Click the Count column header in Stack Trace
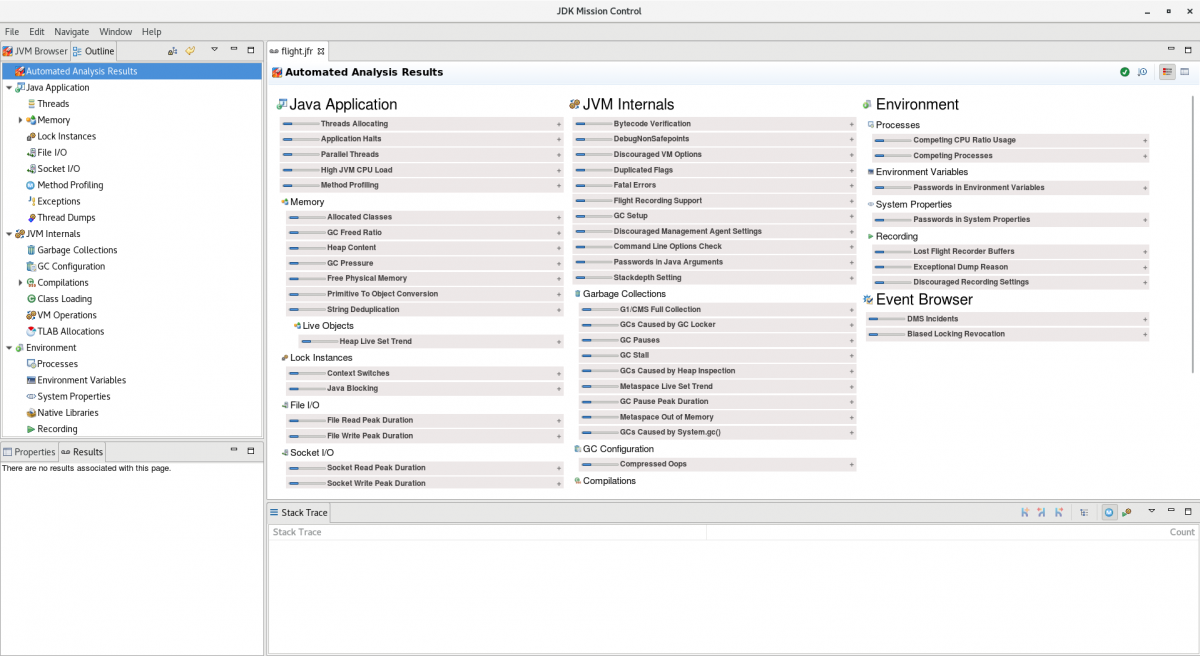This screenshot has height=656, width=1200. (1182, 531)
